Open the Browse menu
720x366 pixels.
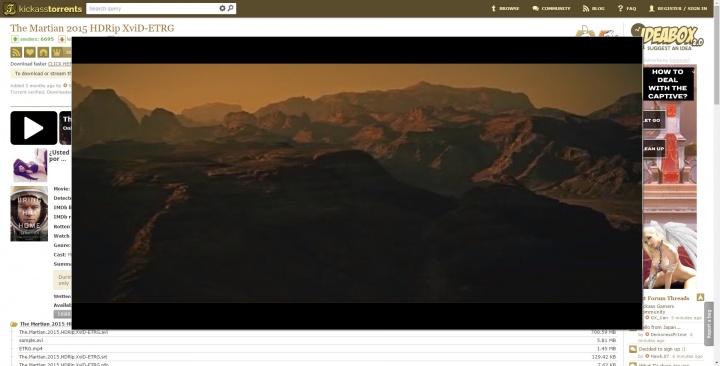click(505, 8)
